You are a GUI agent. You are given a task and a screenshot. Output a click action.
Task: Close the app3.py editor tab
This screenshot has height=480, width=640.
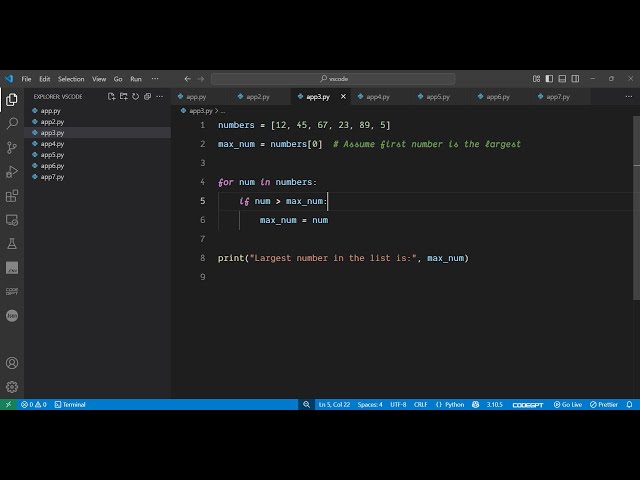343,97
